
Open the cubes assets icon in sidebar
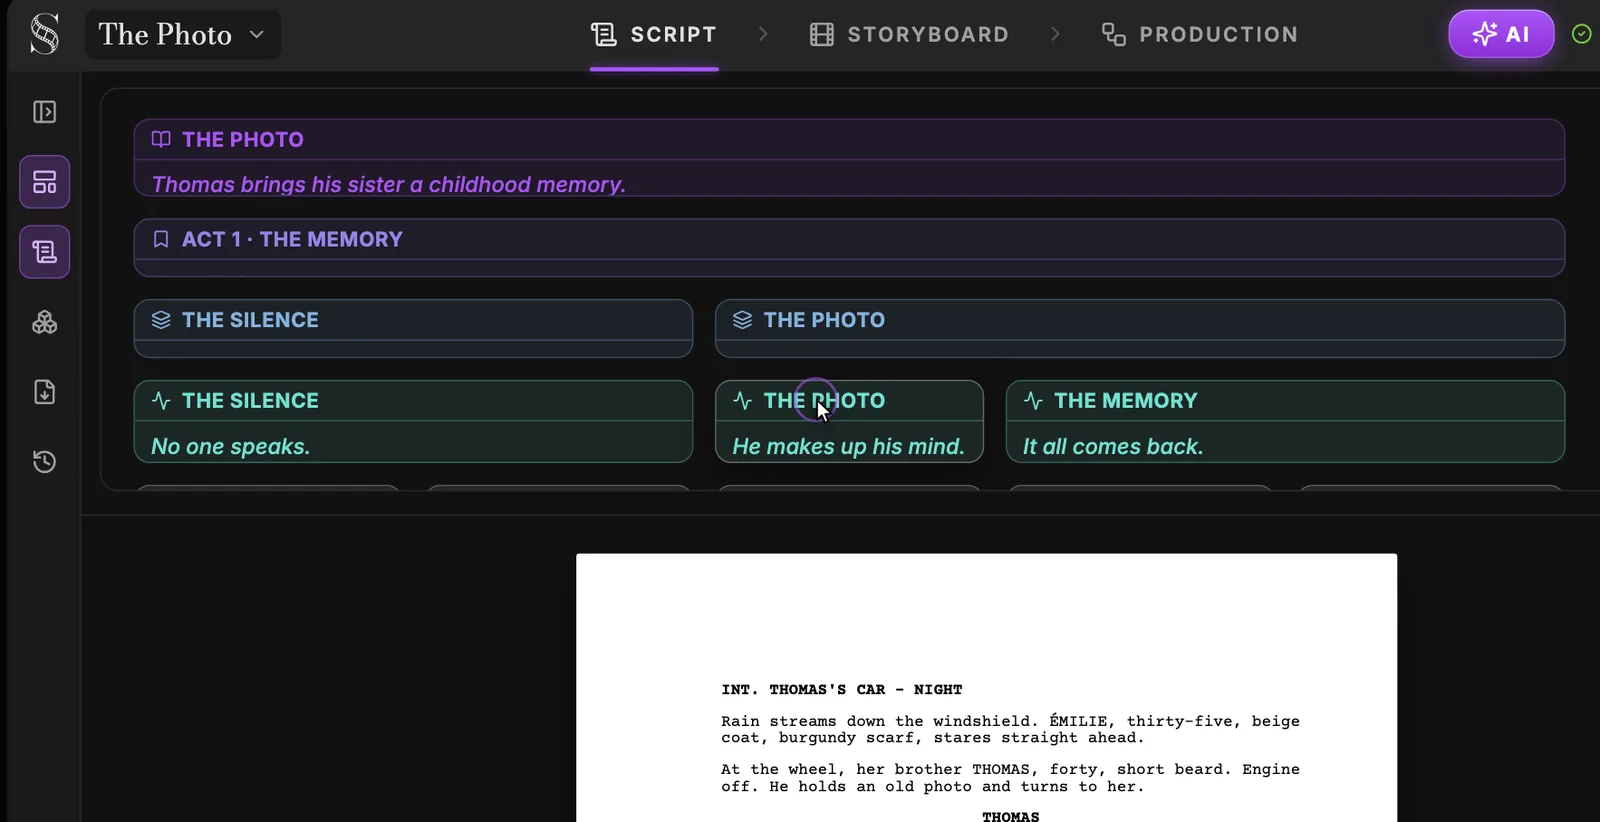coord(44,322)
